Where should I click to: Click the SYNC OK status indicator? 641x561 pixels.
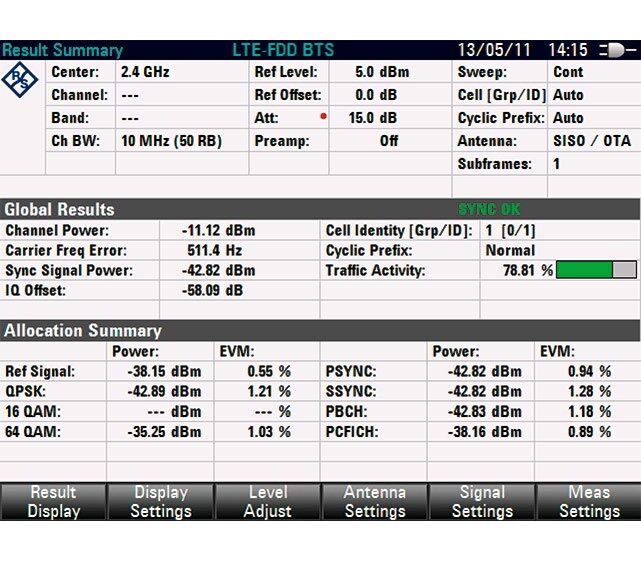coord(490,209)
